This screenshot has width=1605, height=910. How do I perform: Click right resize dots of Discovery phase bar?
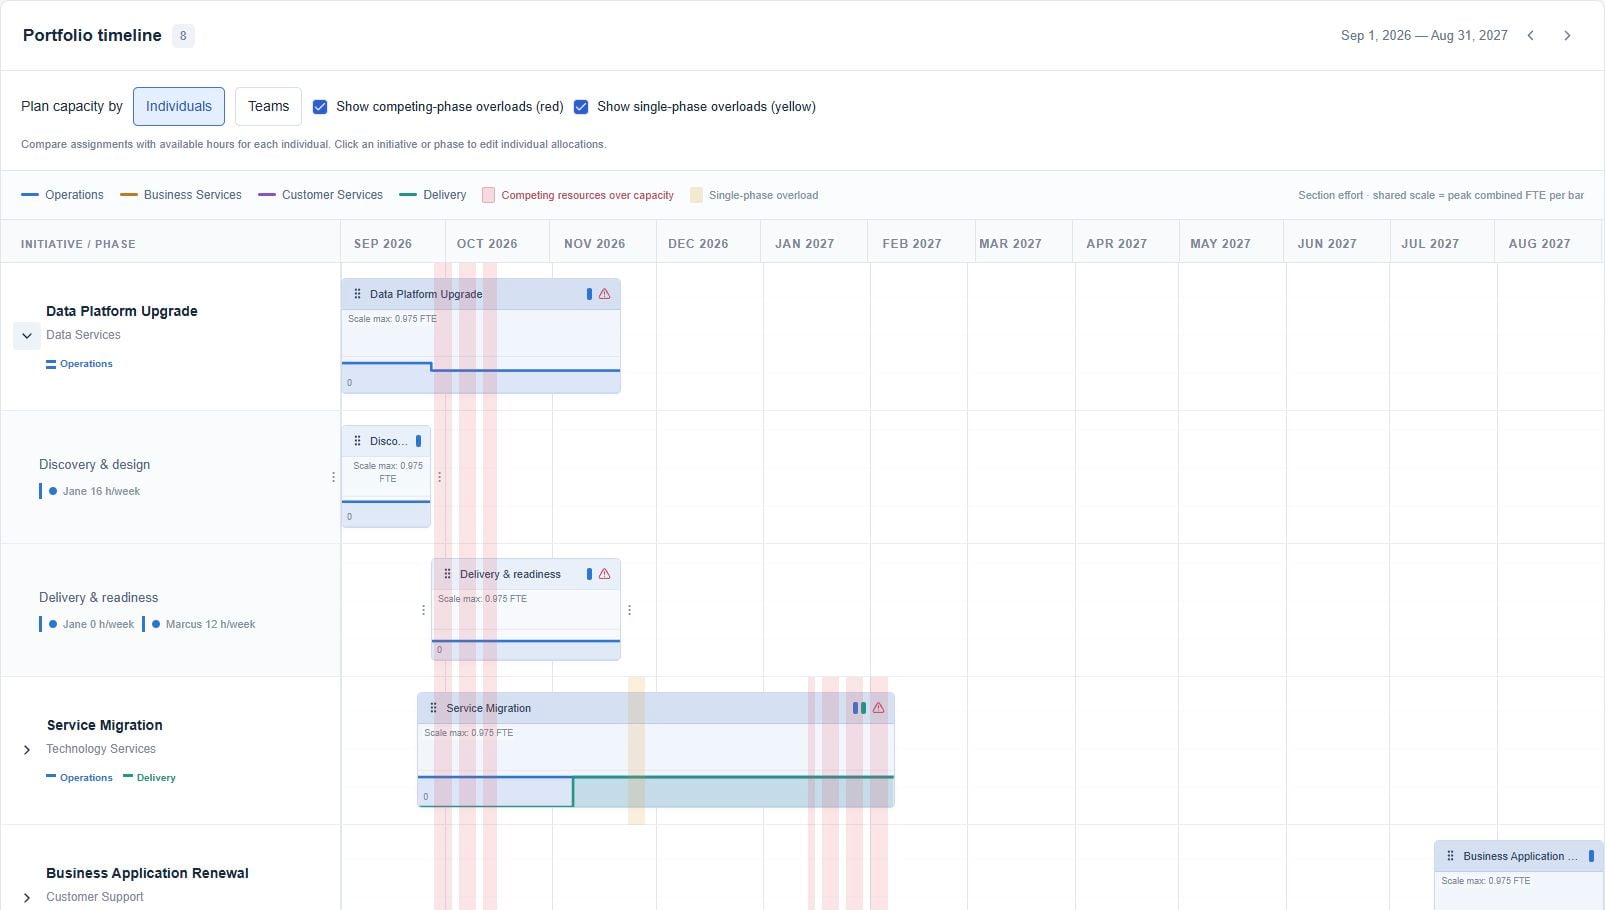click(x=439, y=477)
